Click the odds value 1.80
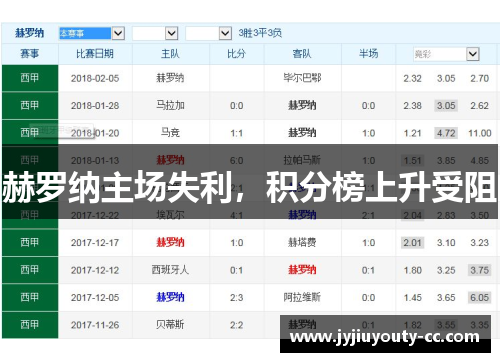Screen dimensions: 500x362 [x=413, y=270]
